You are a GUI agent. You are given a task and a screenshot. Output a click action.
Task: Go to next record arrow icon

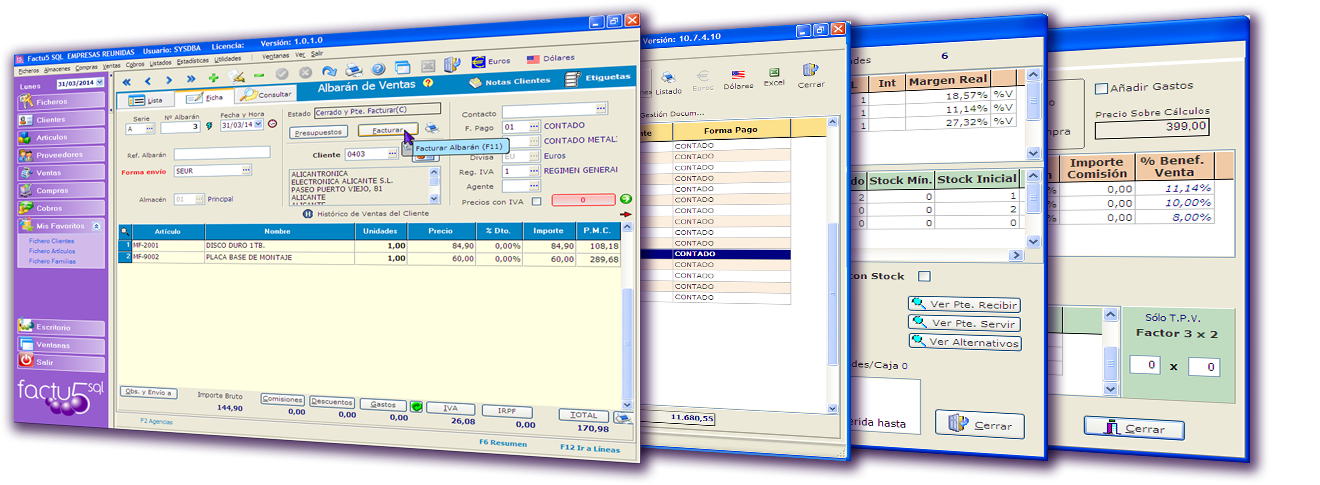pyautogui.click(x=170, y=79)
